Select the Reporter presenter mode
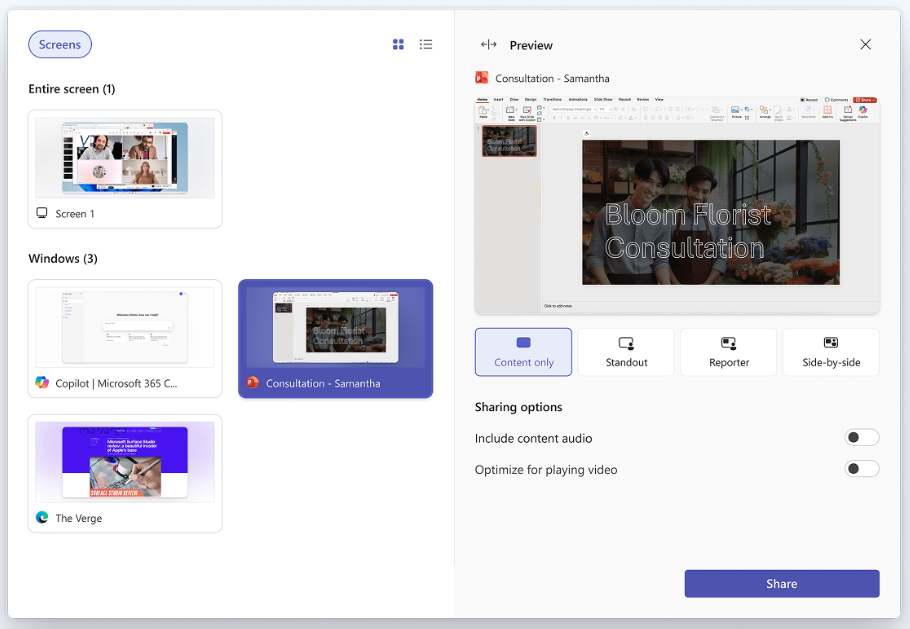The width and height of the screenshot is (910, 629). coord(729,352)
